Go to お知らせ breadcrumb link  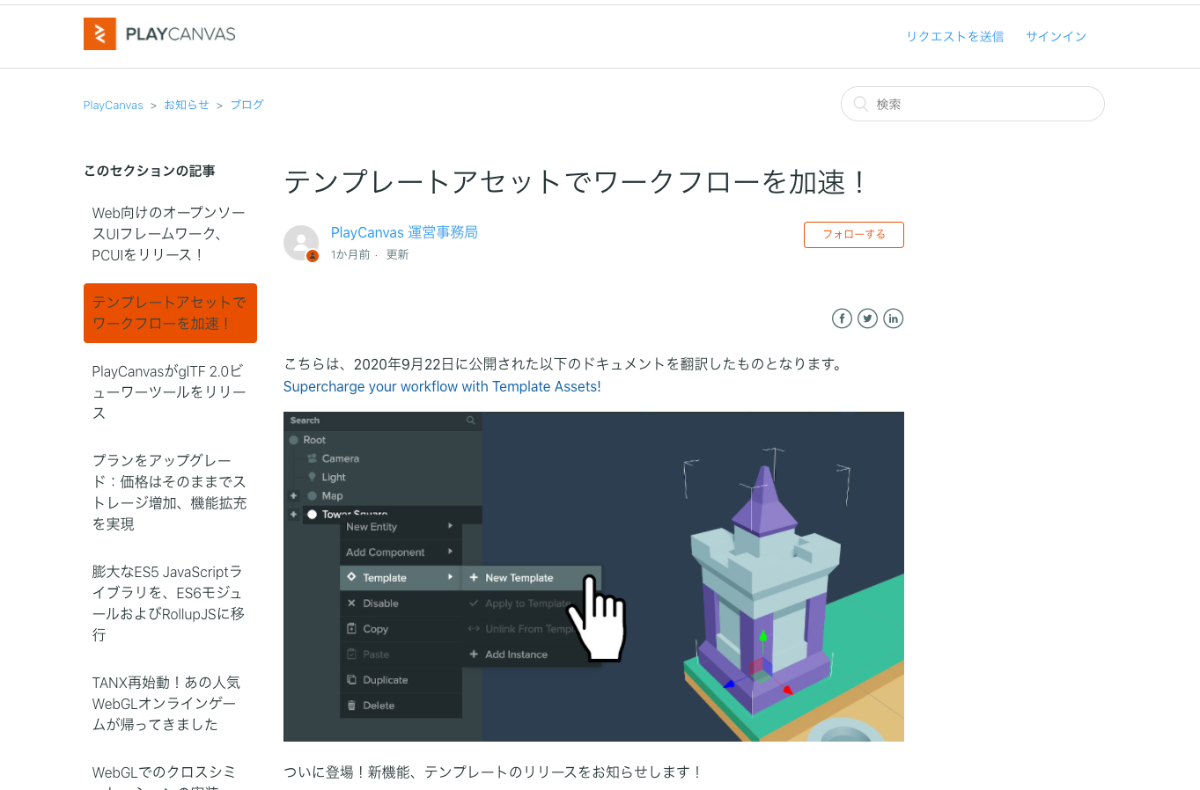click(x=187, y=105)
